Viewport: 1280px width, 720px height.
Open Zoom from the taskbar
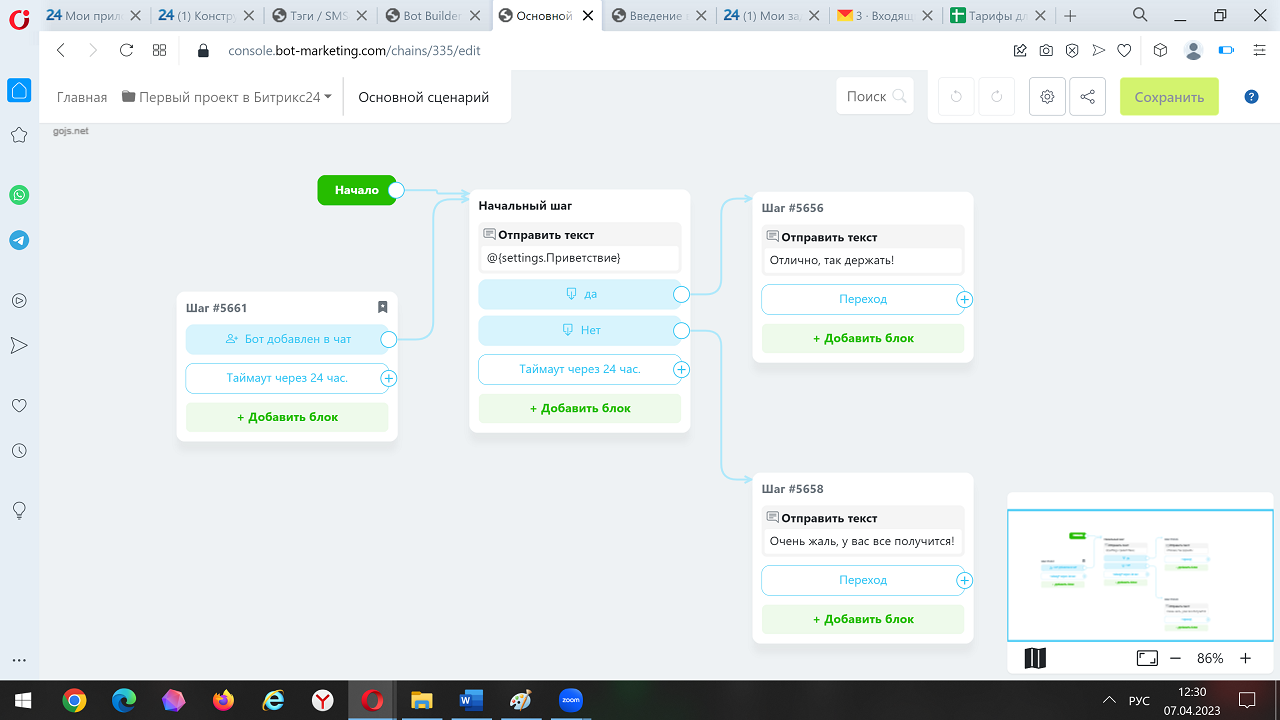[x=570, y=700]
